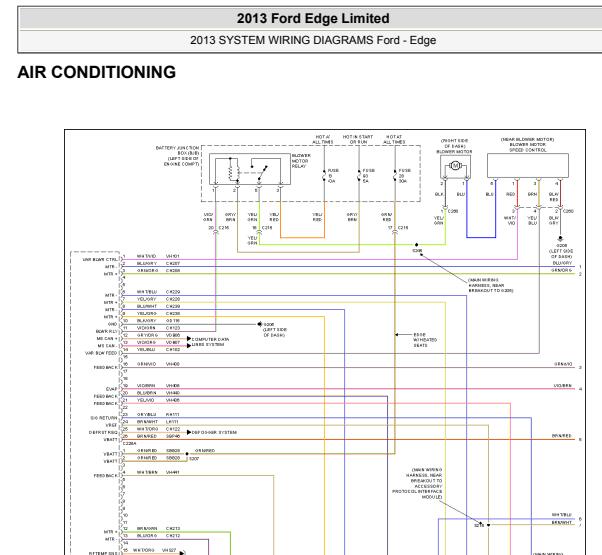Viewport: 602px width, 555px height.
Task: Click the 'SIG RETURN' pin label
Action: click(x=104, y=418)
